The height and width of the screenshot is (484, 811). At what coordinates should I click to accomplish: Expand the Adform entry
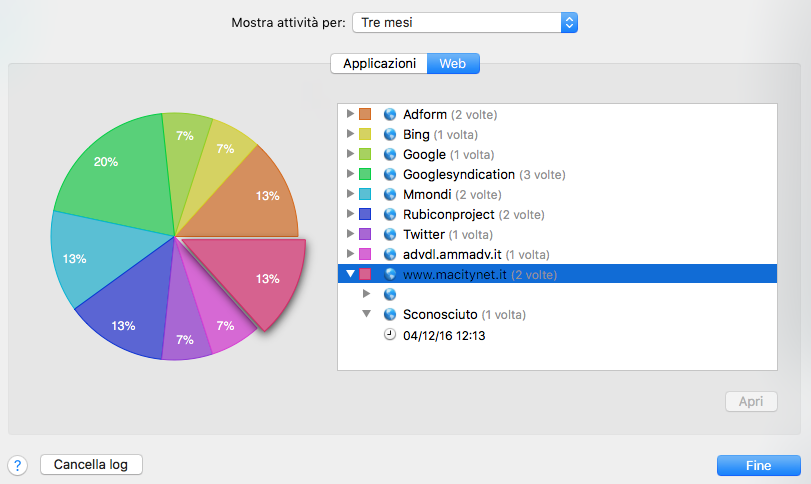(349, 114)
